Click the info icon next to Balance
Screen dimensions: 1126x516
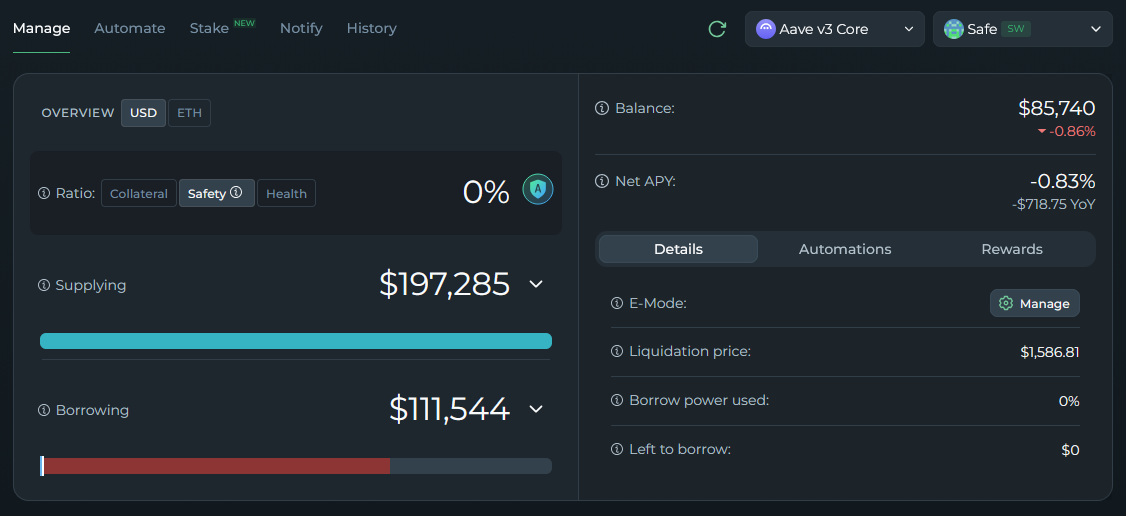point(602,108)
